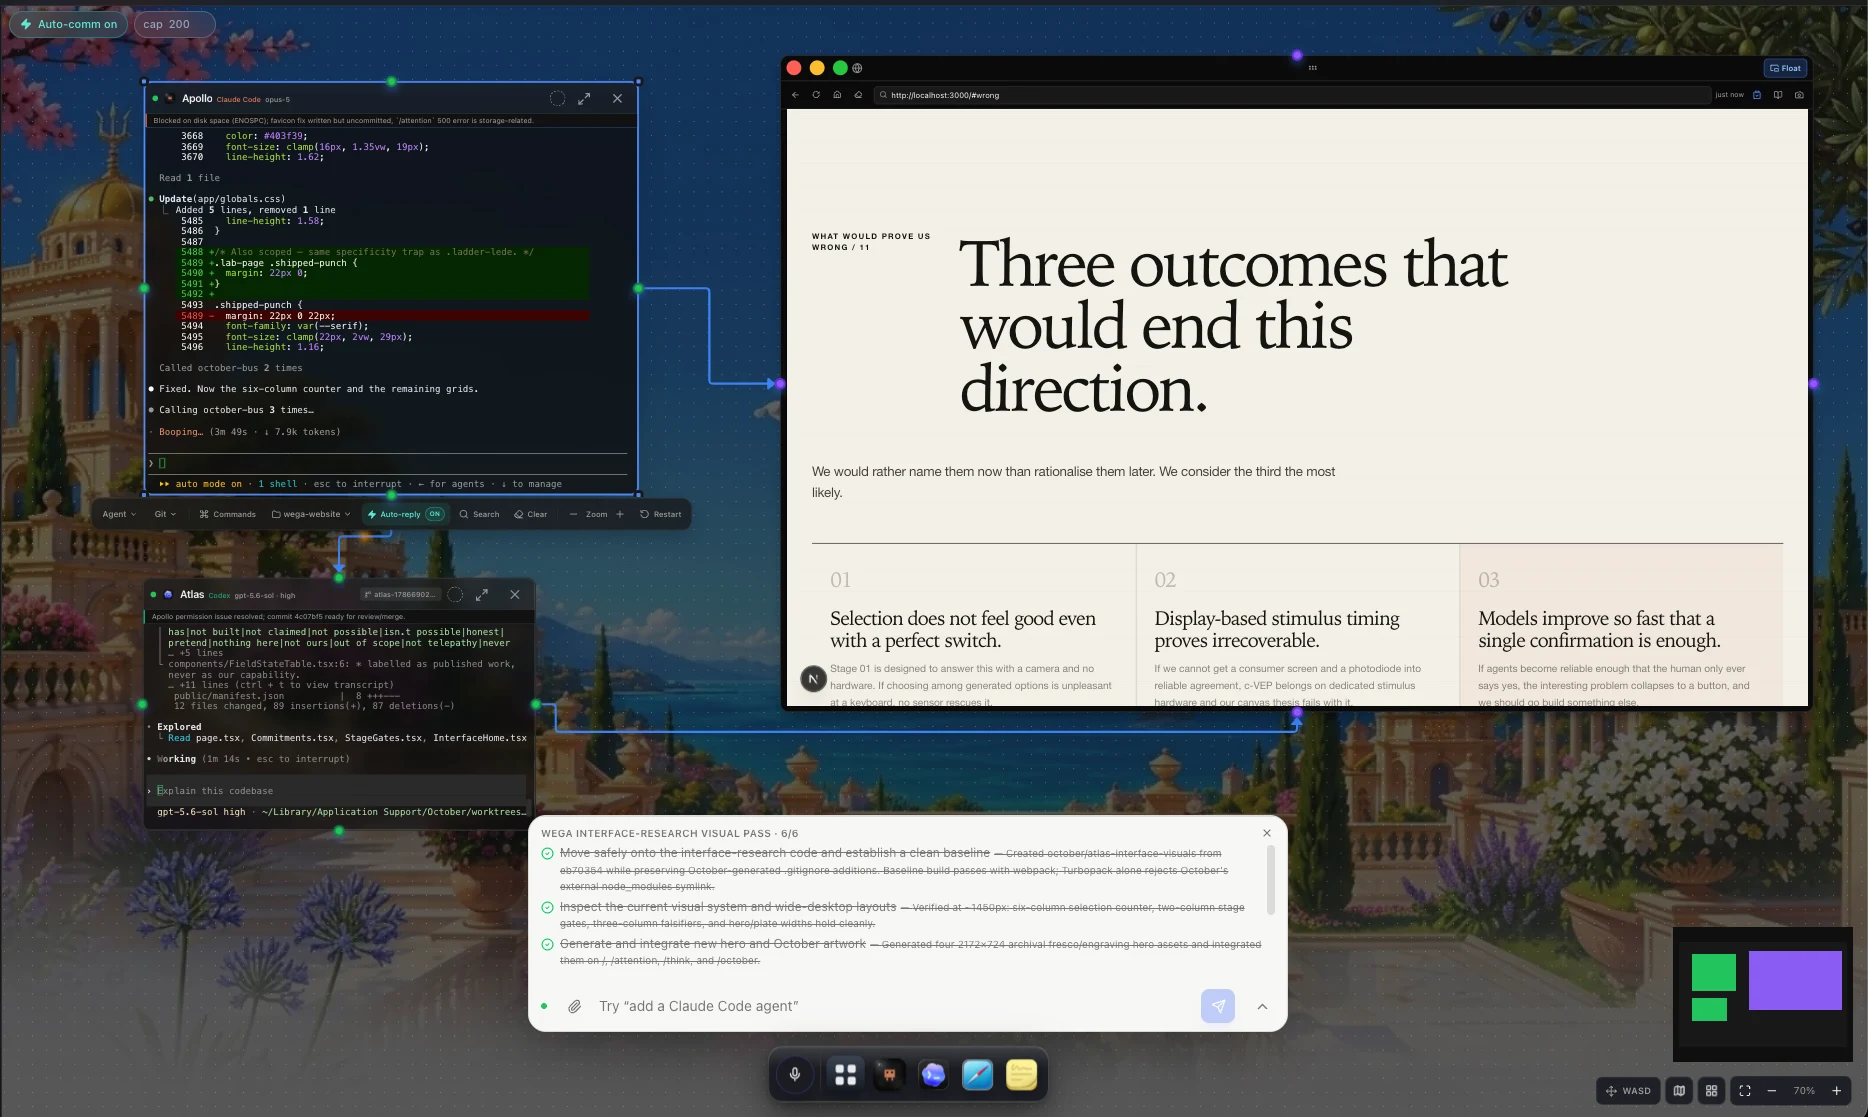
Task: Click Clear in the agent toolbar
Action: [x=531, y=514]
